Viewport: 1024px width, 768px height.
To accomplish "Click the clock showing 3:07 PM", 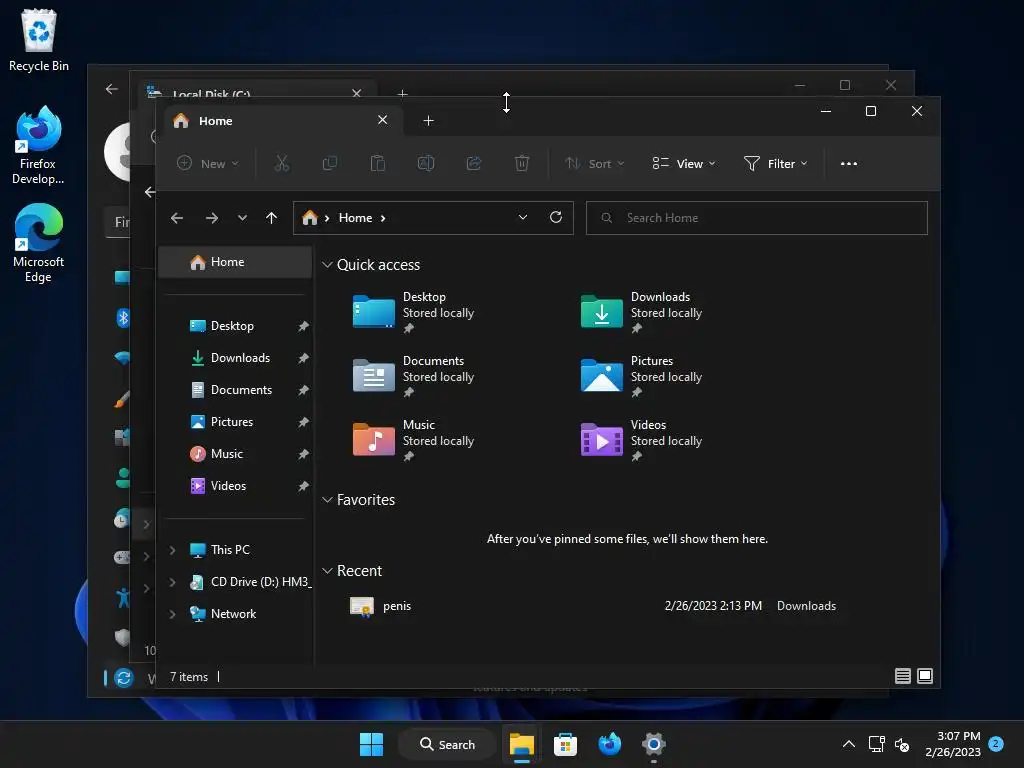I will click(953, 744).
